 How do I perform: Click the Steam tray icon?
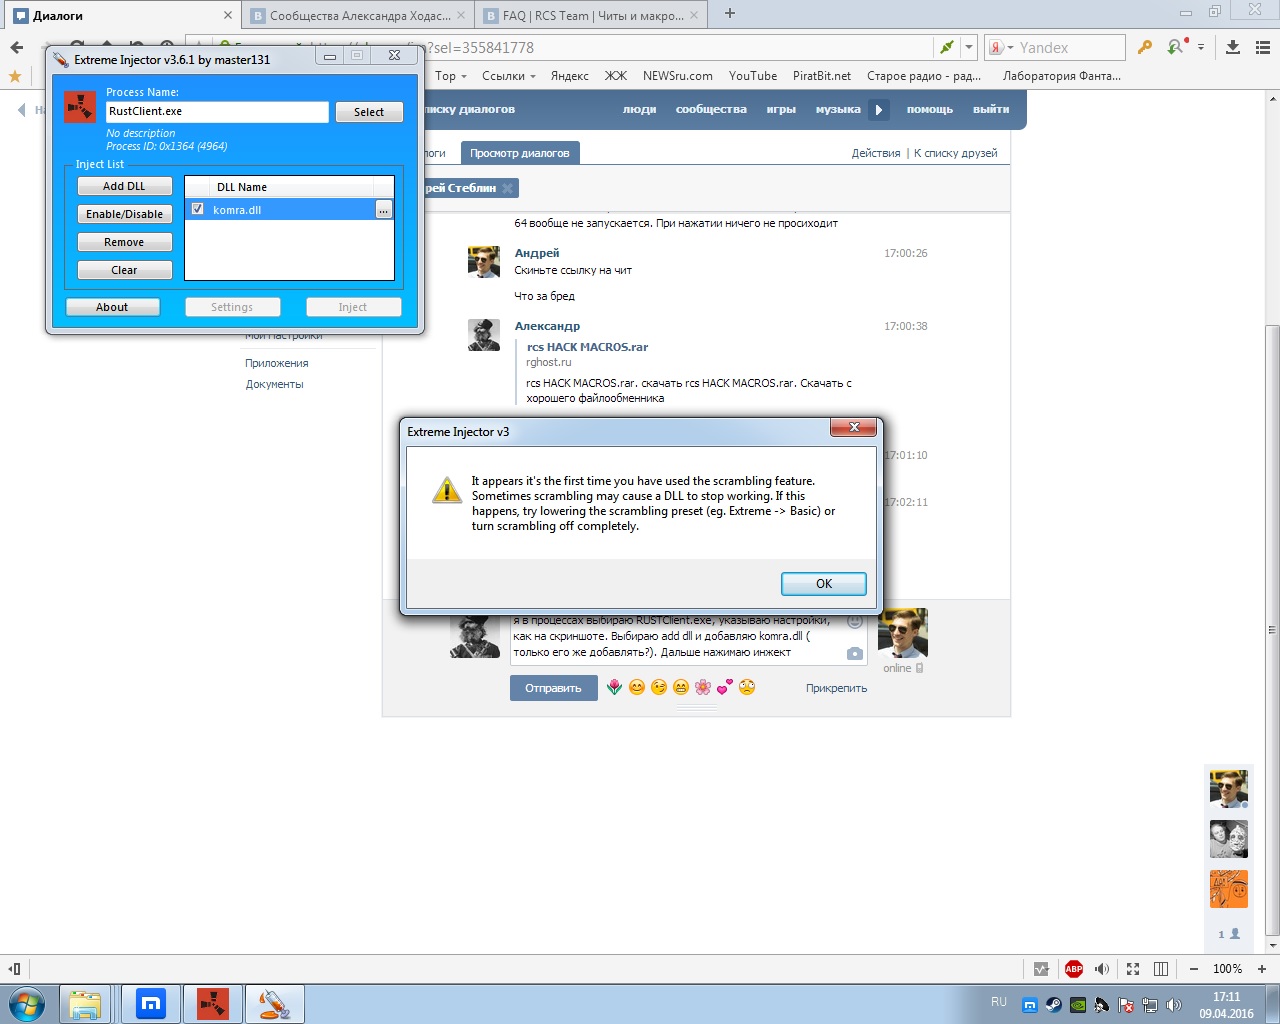pos(1054,1005)
